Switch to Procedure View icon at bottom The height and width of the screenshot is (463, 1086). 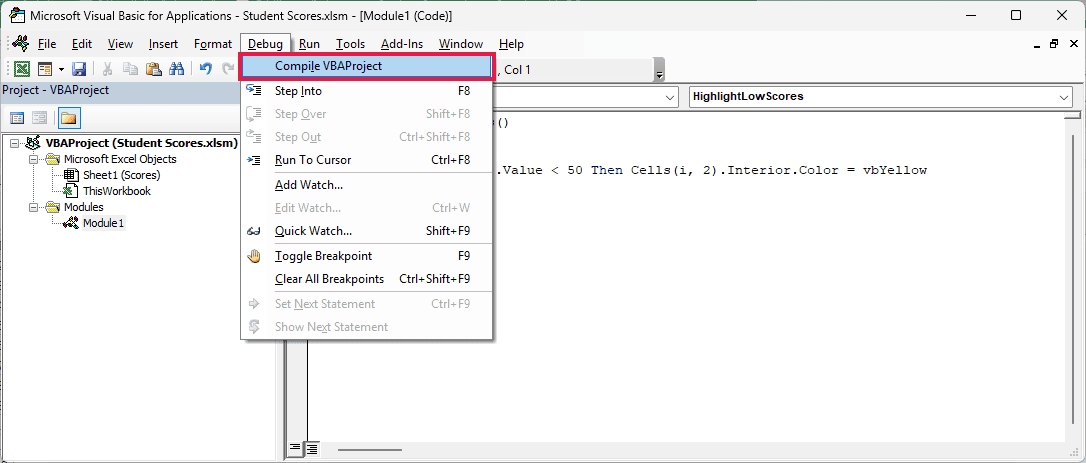(294, 448)
